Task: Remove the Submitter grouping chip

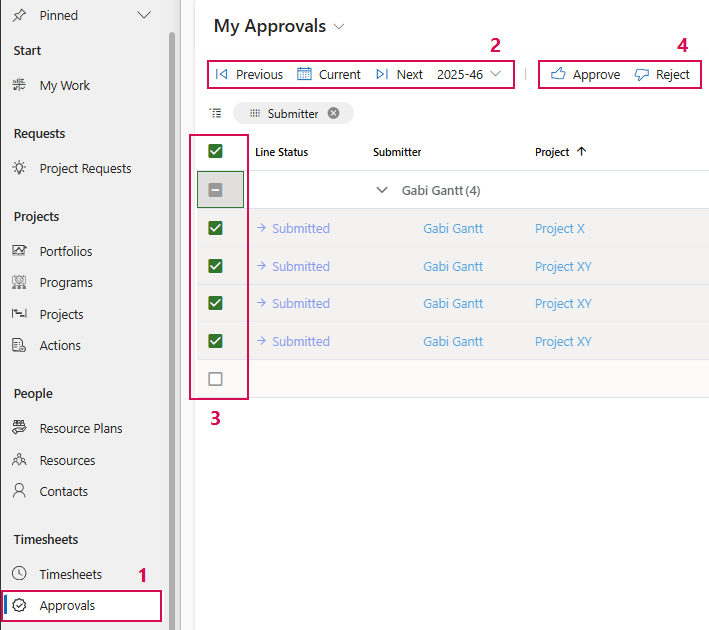Action: (334, 113)
